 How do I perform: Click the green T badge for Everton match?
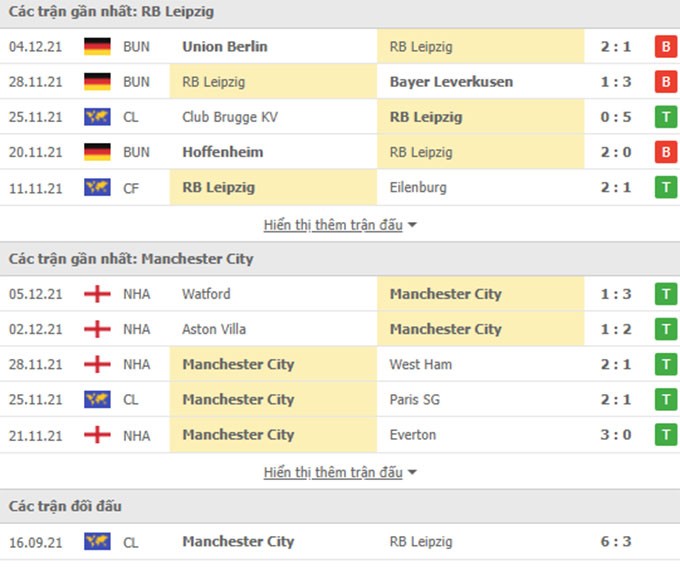[666, 435]
